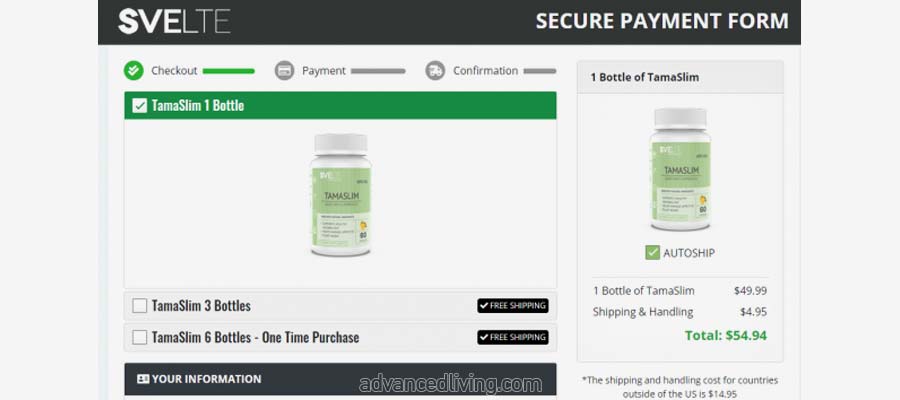Image resolution: width=900 pixels, height=400 pixels.
Task: Expand TamaSlim 6 Bottles - One Time Purchase row
Action: (x=340, y=337)
